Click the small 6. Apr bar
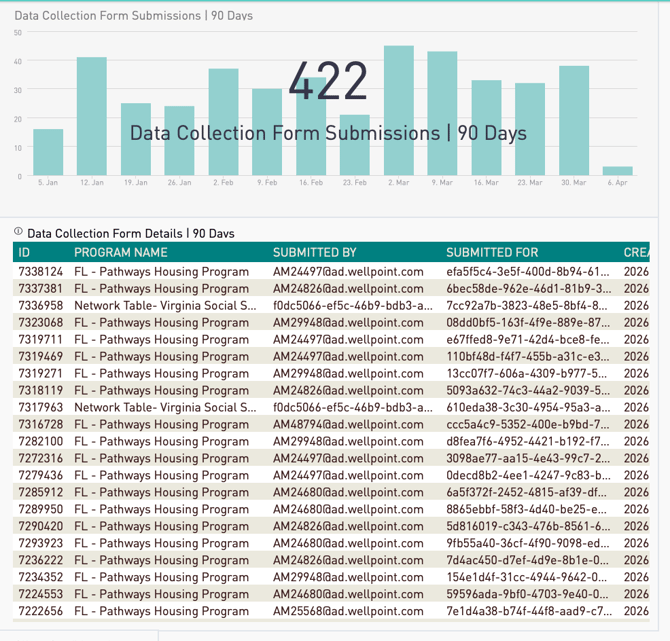 (617, 171)
